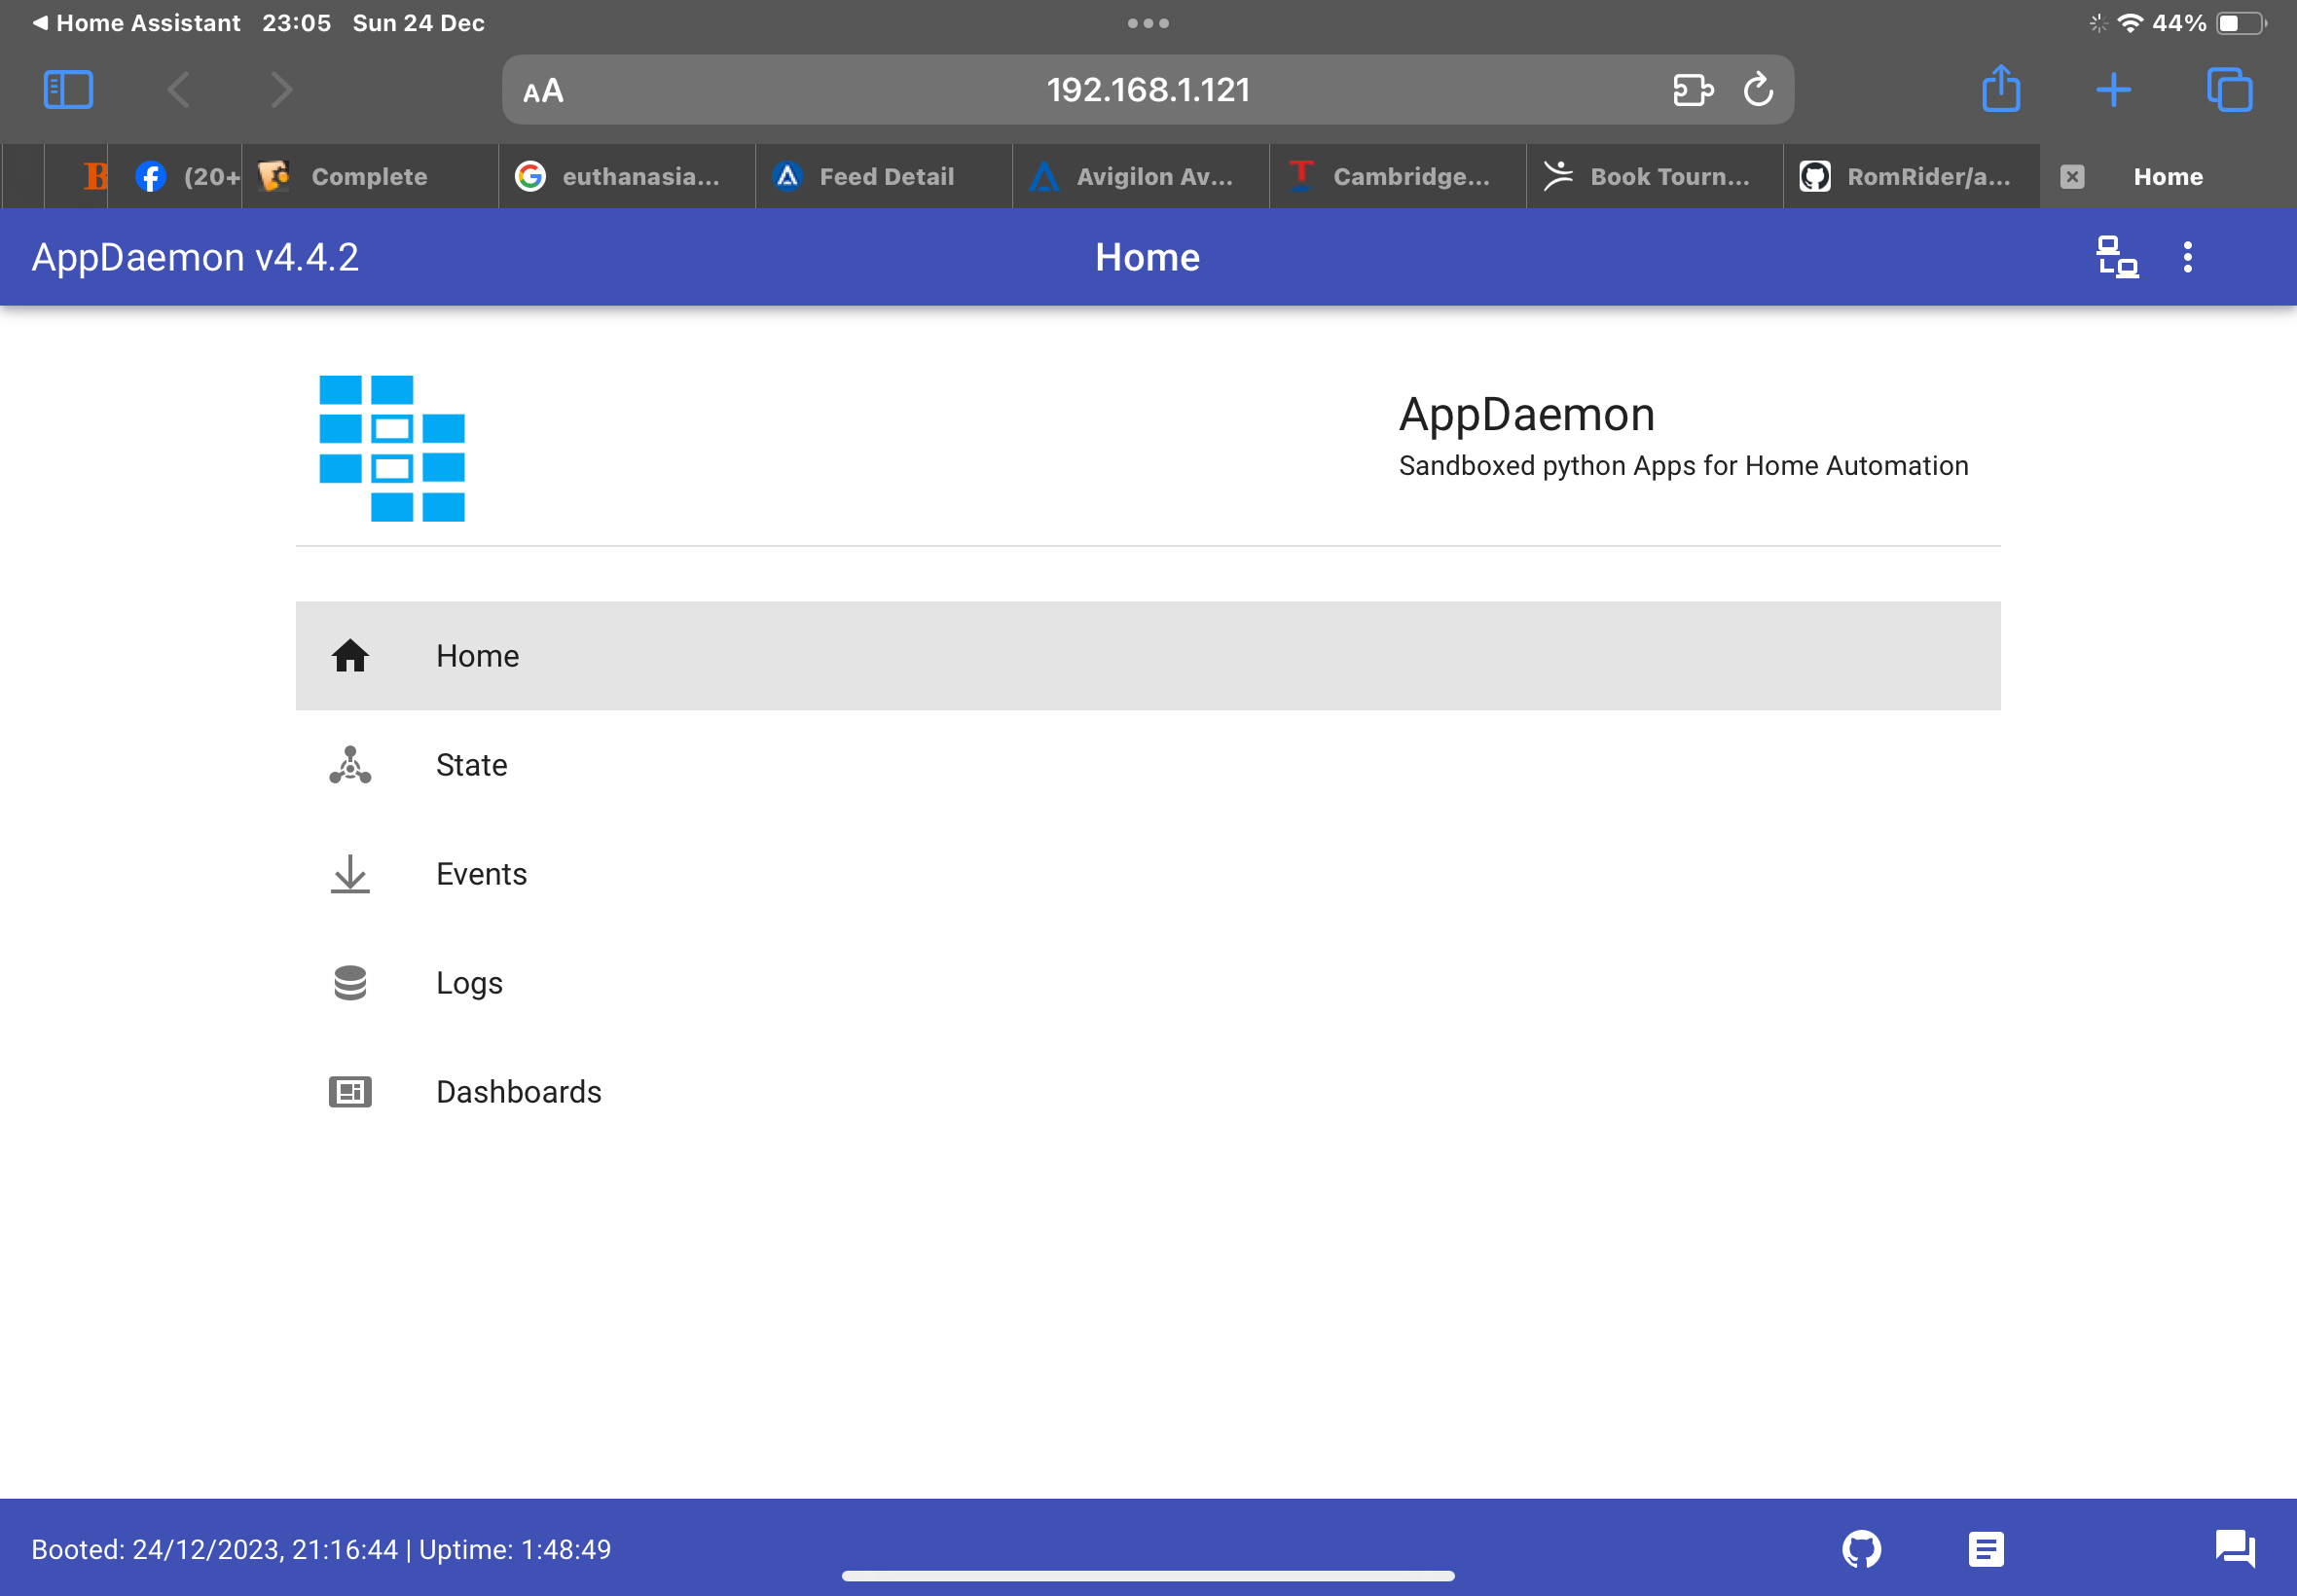Screen dimensions: 2297x1596
Task: Open a new tab with plus
Action: [x=2113, y=90]
